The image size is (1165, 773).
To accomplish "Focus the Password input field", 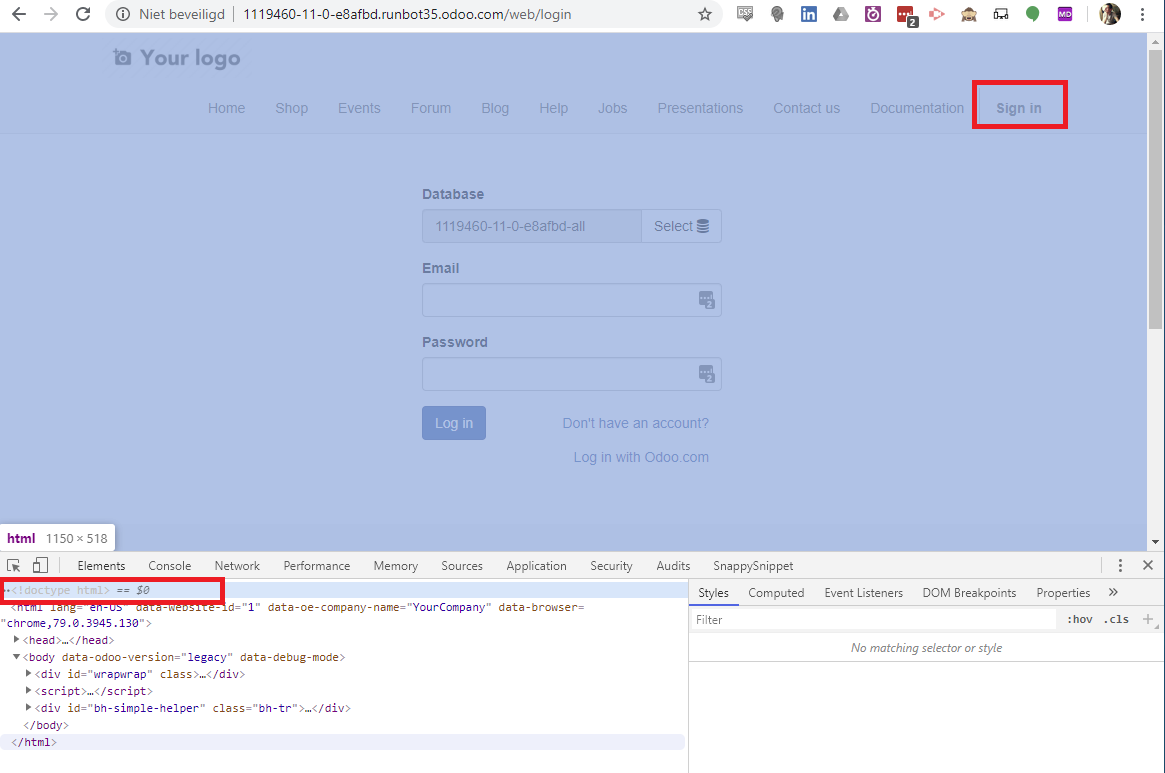I will [571, 374].
